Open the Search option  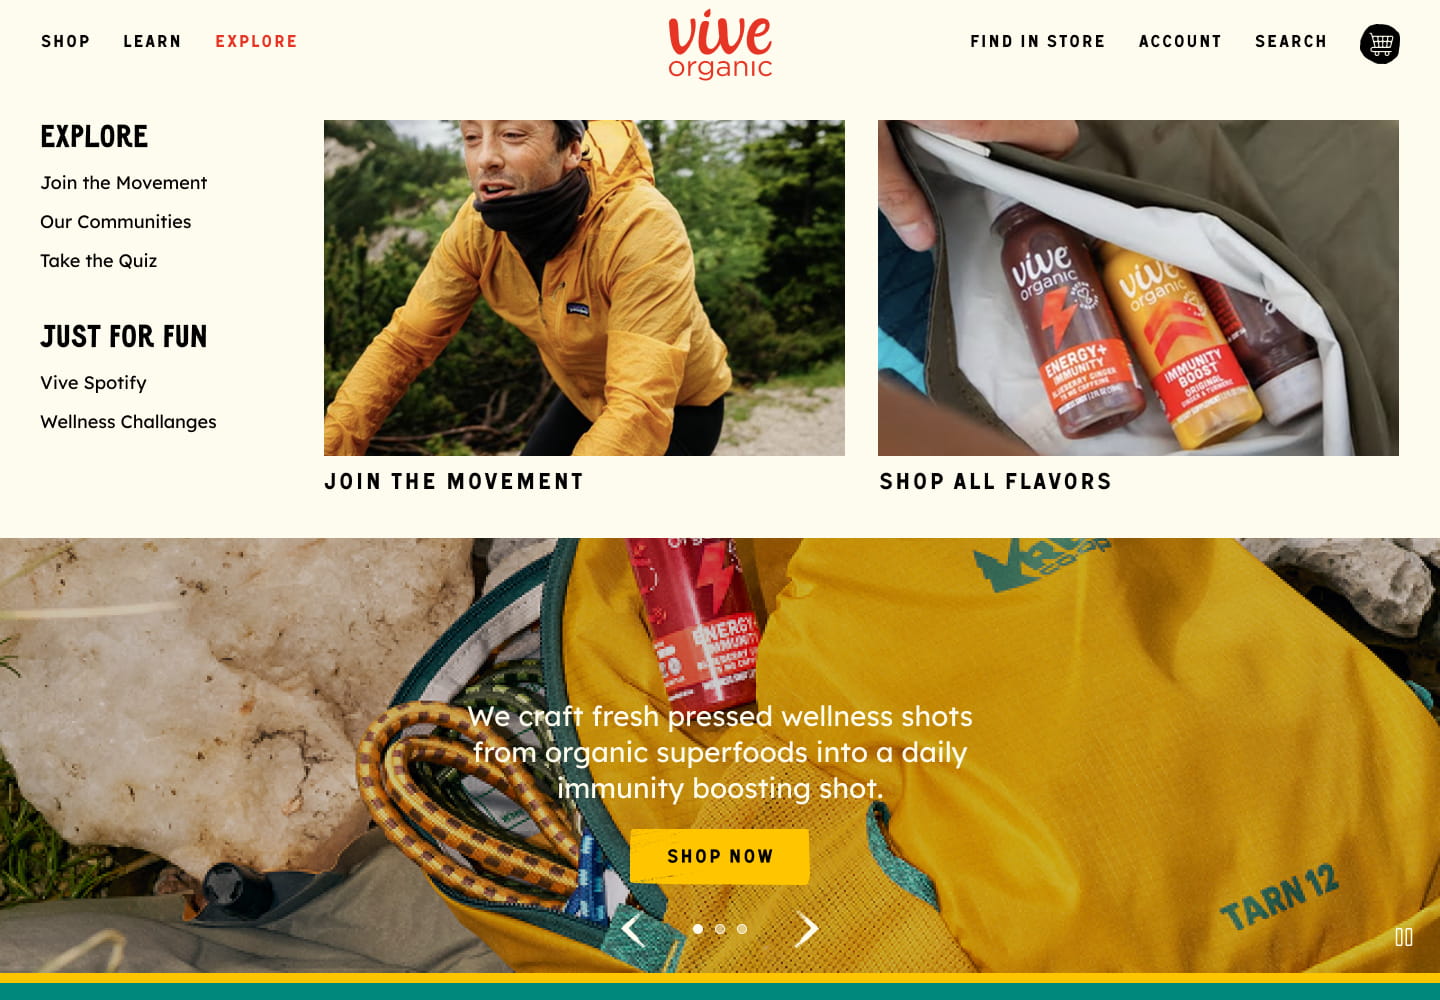tap(1291, 41)
